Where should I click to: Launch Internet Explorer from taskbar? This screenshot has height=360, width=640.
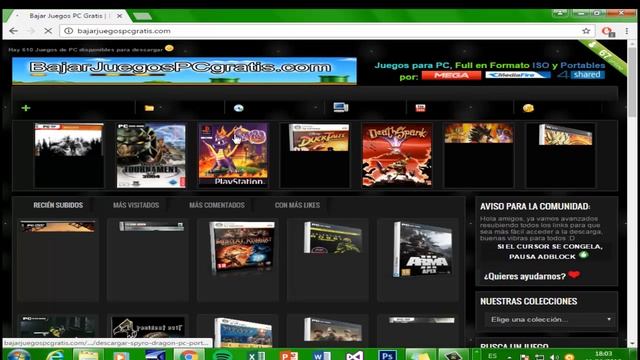point(55,355)
